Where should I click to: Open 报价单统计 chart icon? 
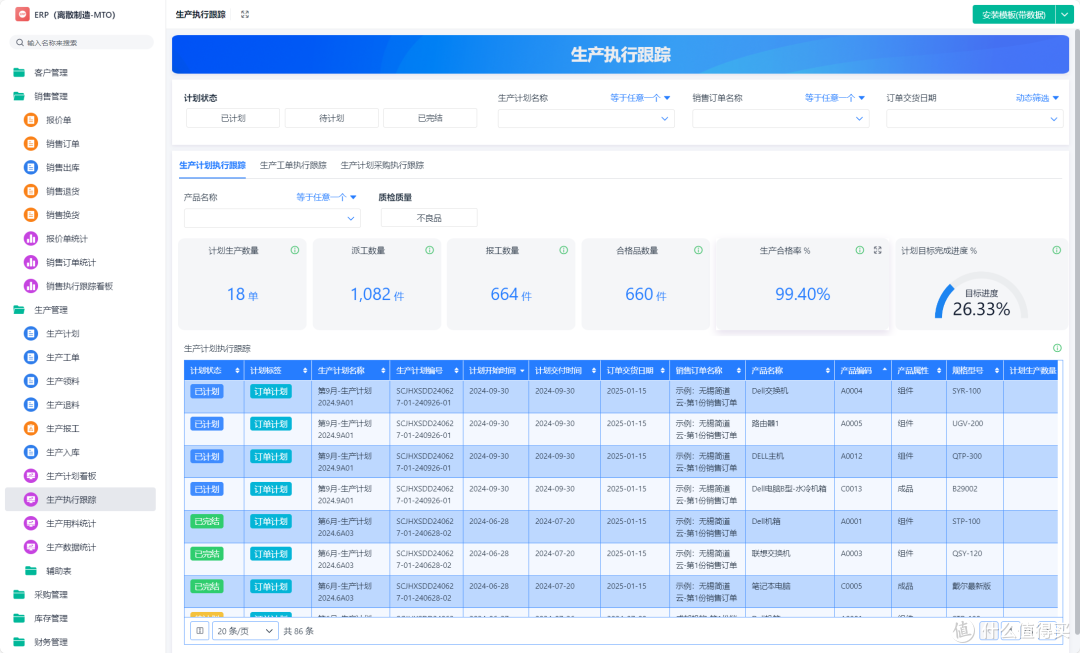pyautogui.click(x=31, y=239)
